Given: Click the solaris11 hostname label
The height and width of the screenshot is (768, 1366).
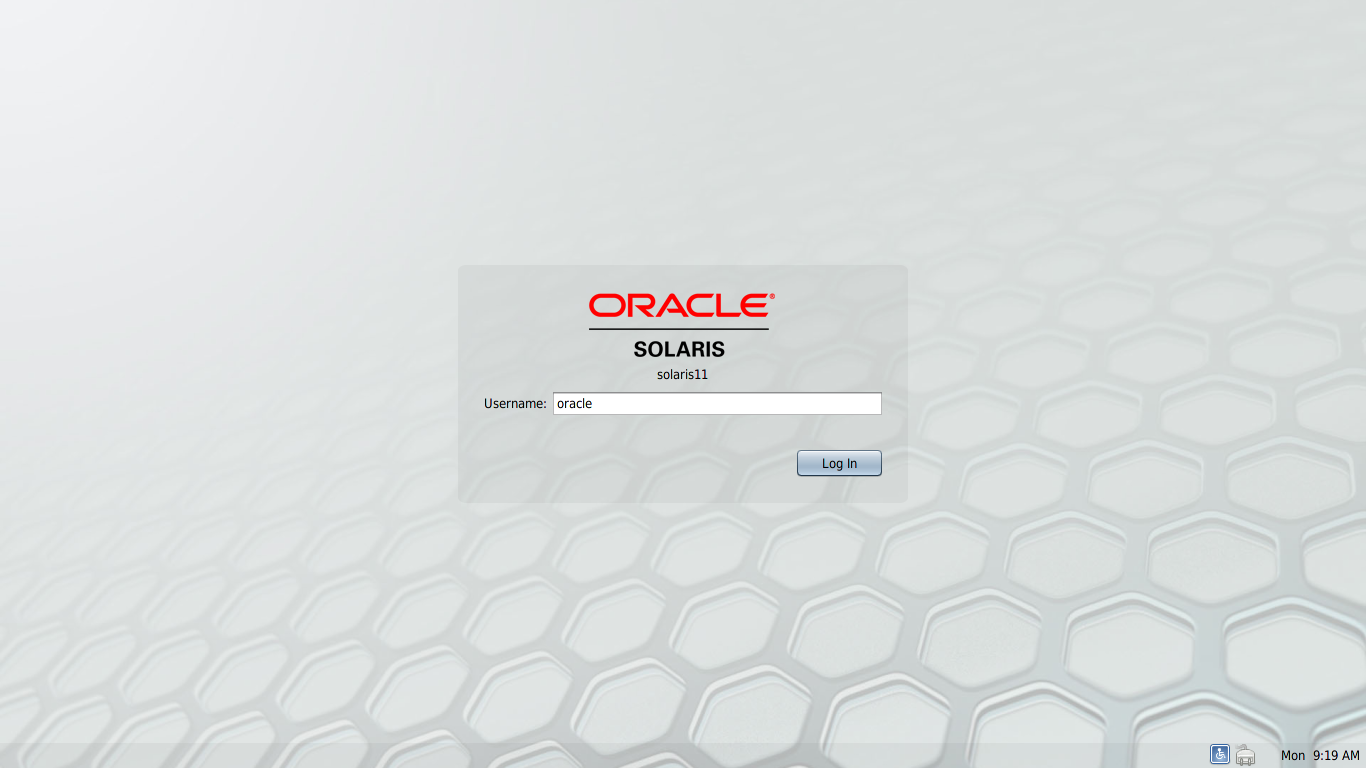Looking at the screenshot, I should (x=682, y=375).
